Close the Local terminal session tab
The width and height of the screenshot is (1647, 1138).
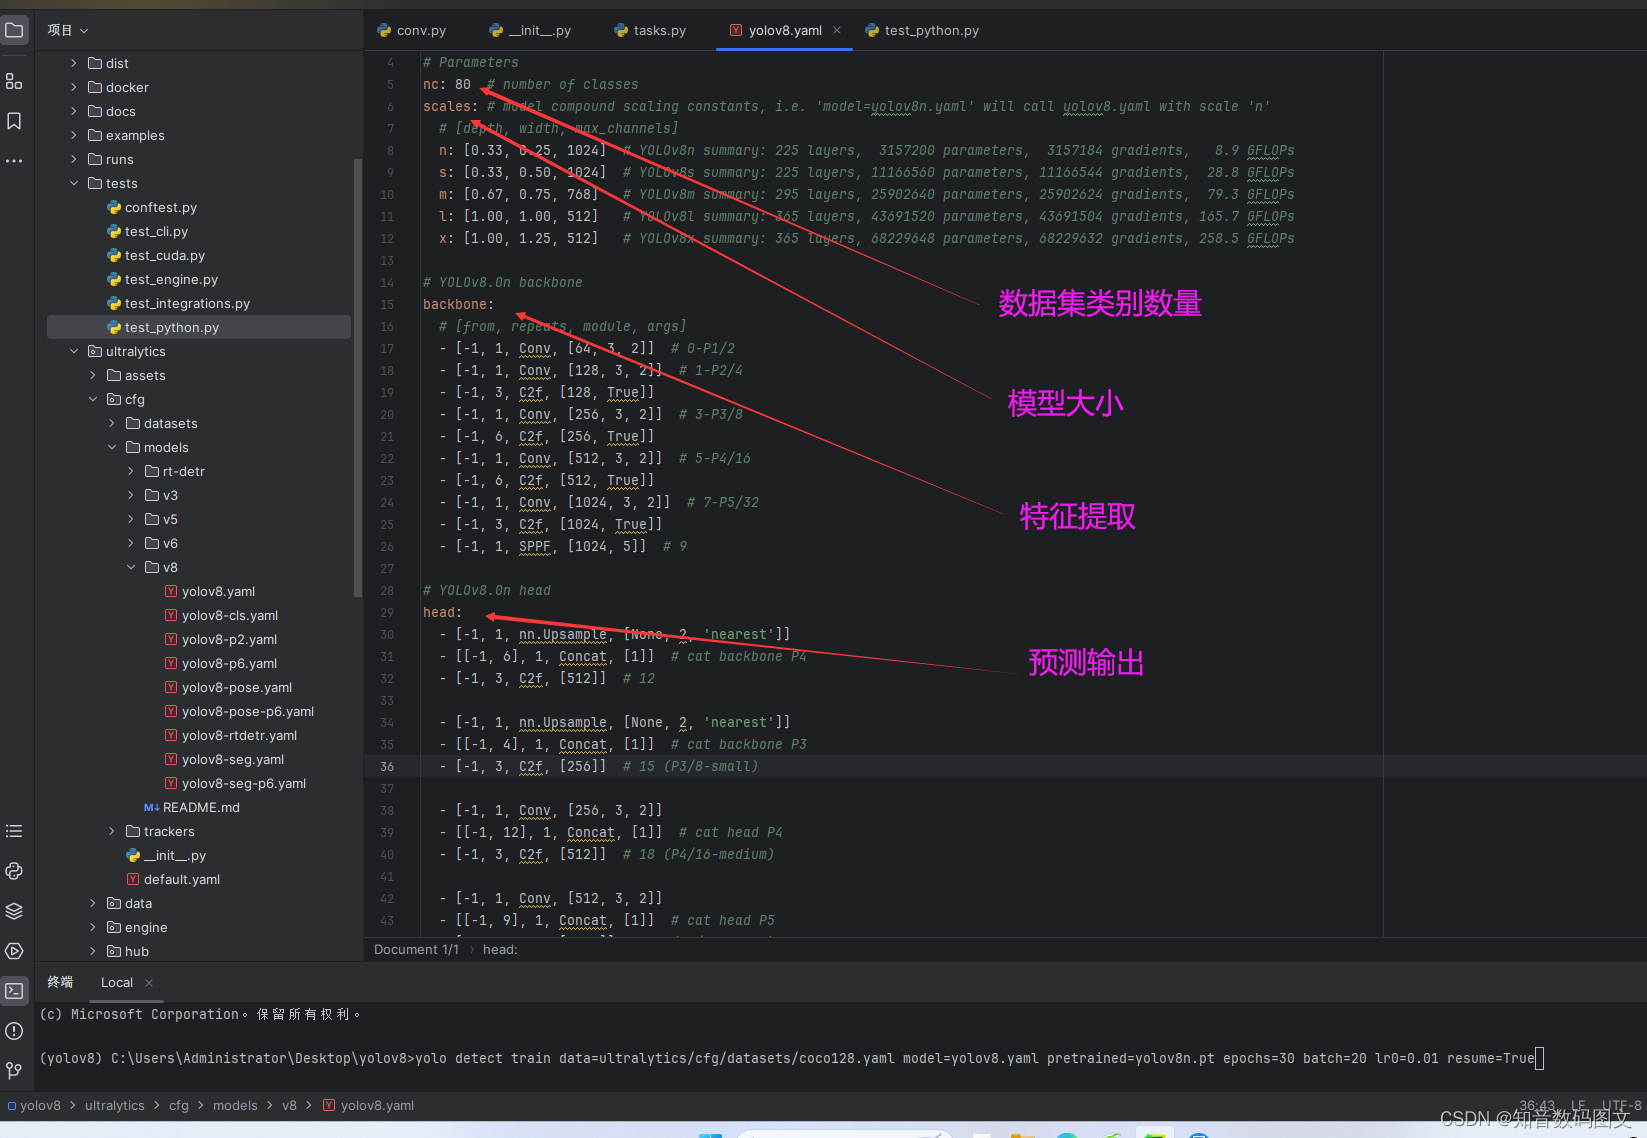pos(149,983)
